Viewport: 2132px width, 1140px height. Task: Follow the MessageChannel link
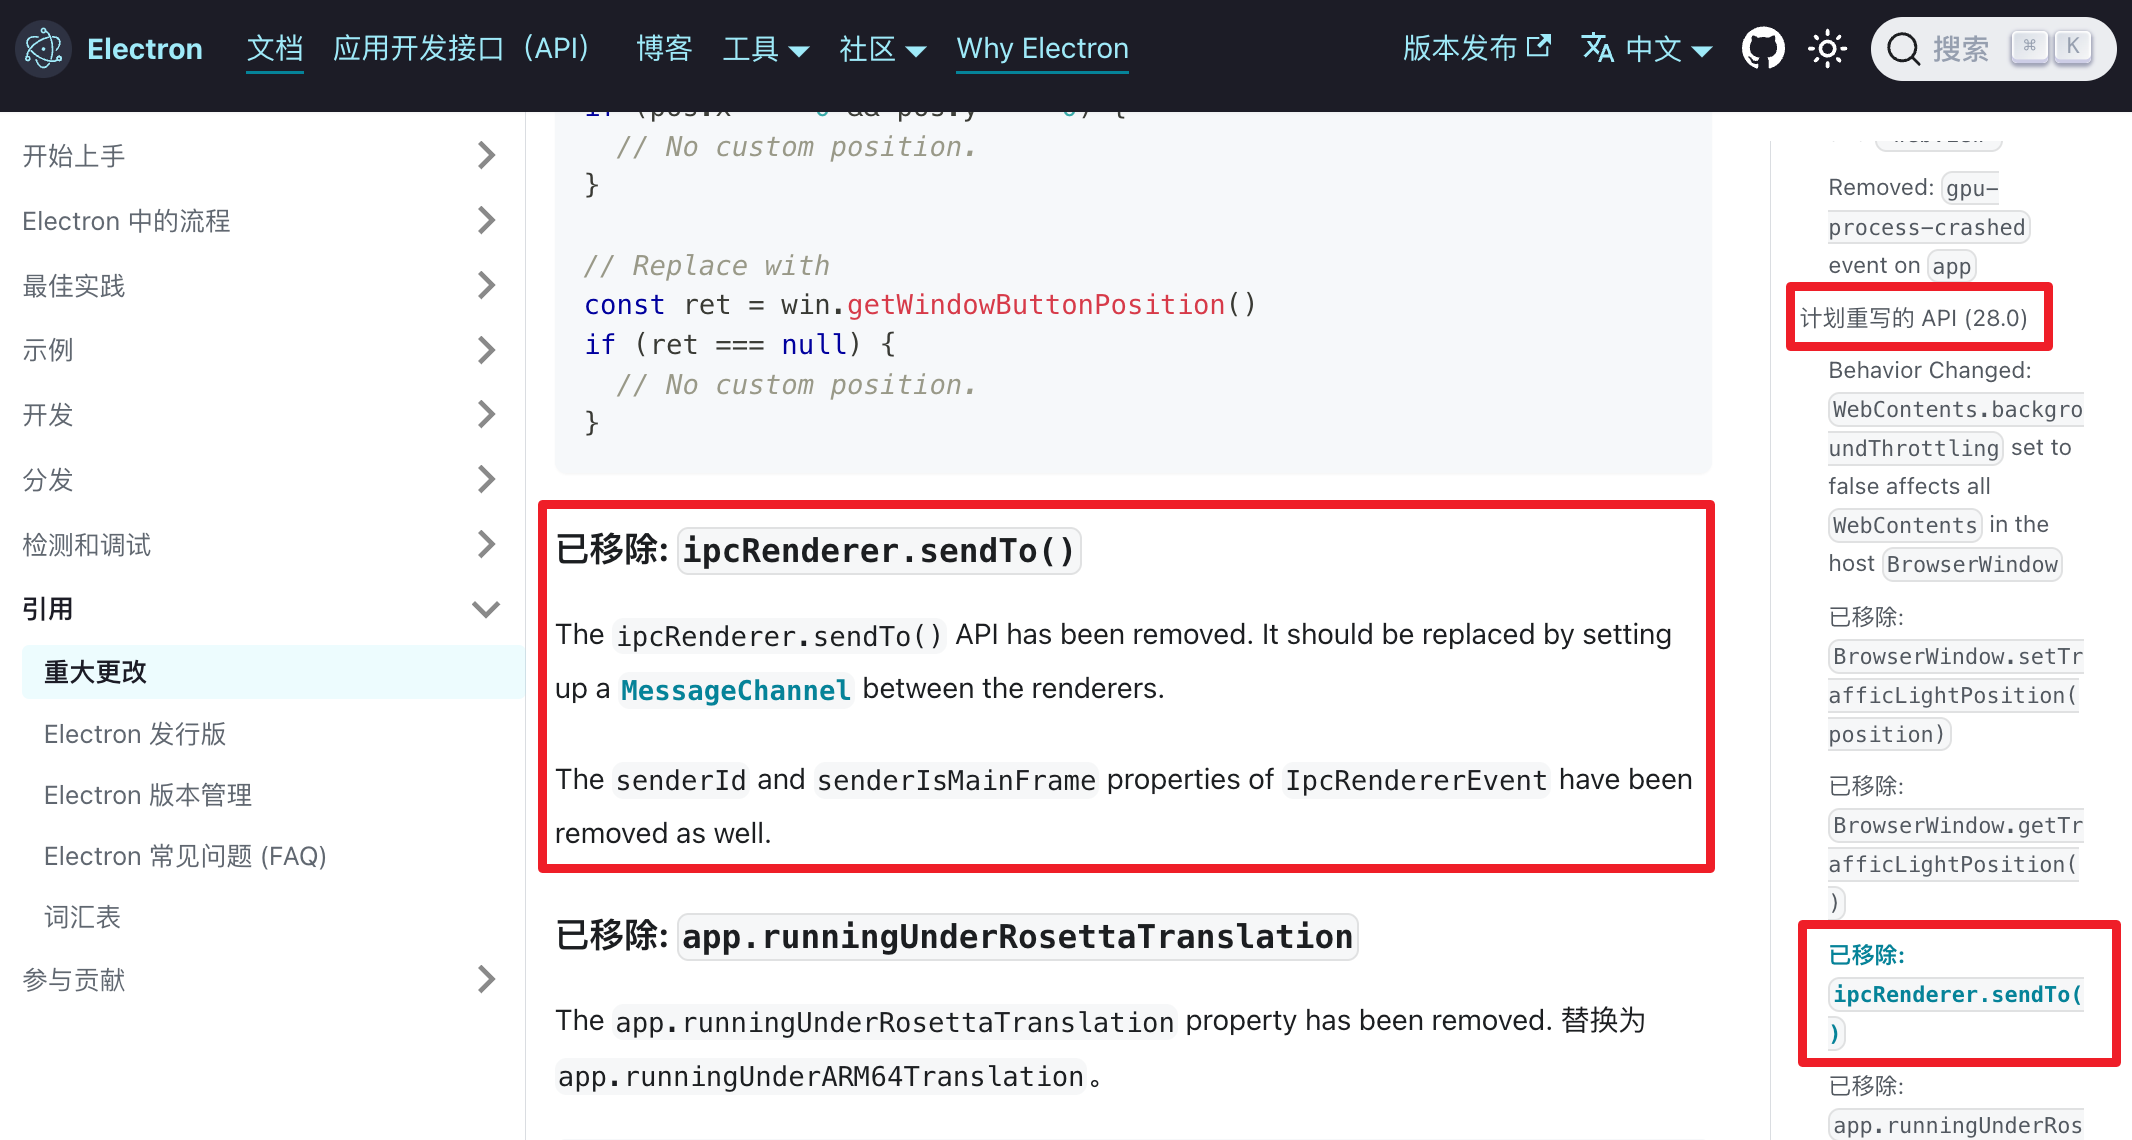click(x=735, y=690)
